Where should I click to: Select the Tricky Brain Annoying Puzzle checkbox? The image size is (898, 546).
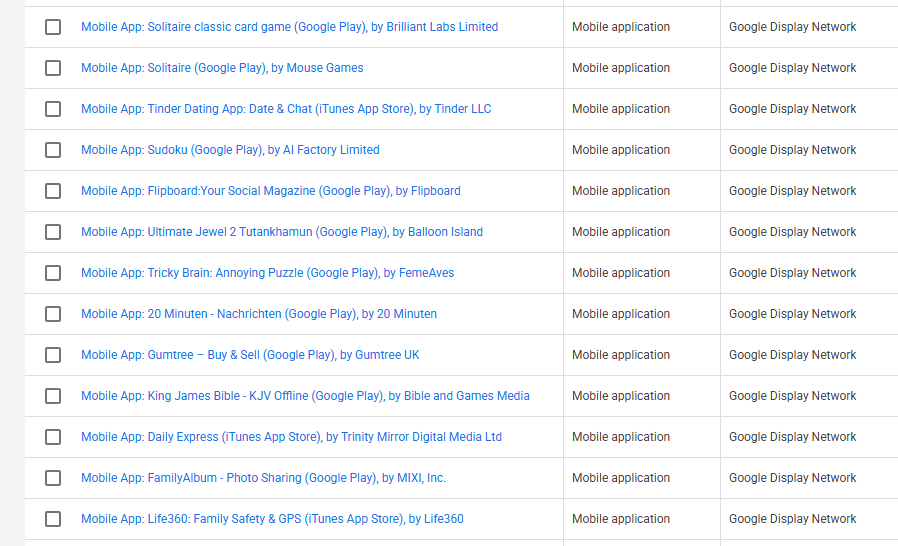53,273
